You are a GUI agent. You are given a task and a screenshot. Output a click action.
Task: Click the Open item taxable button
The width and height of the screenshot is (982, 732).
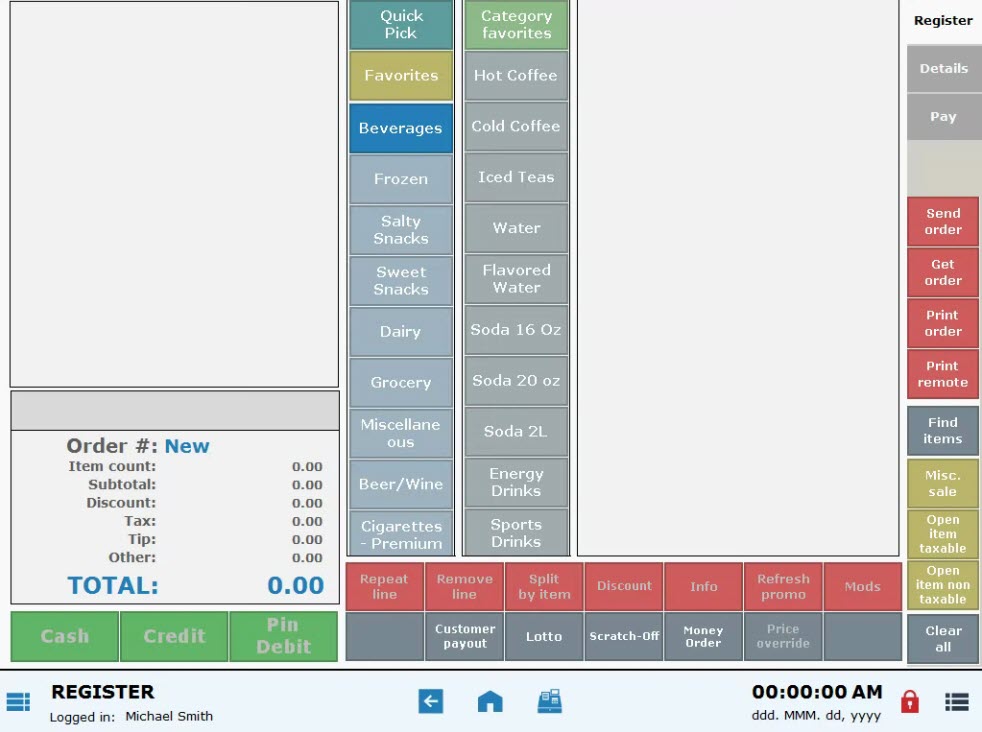(942, 534)
